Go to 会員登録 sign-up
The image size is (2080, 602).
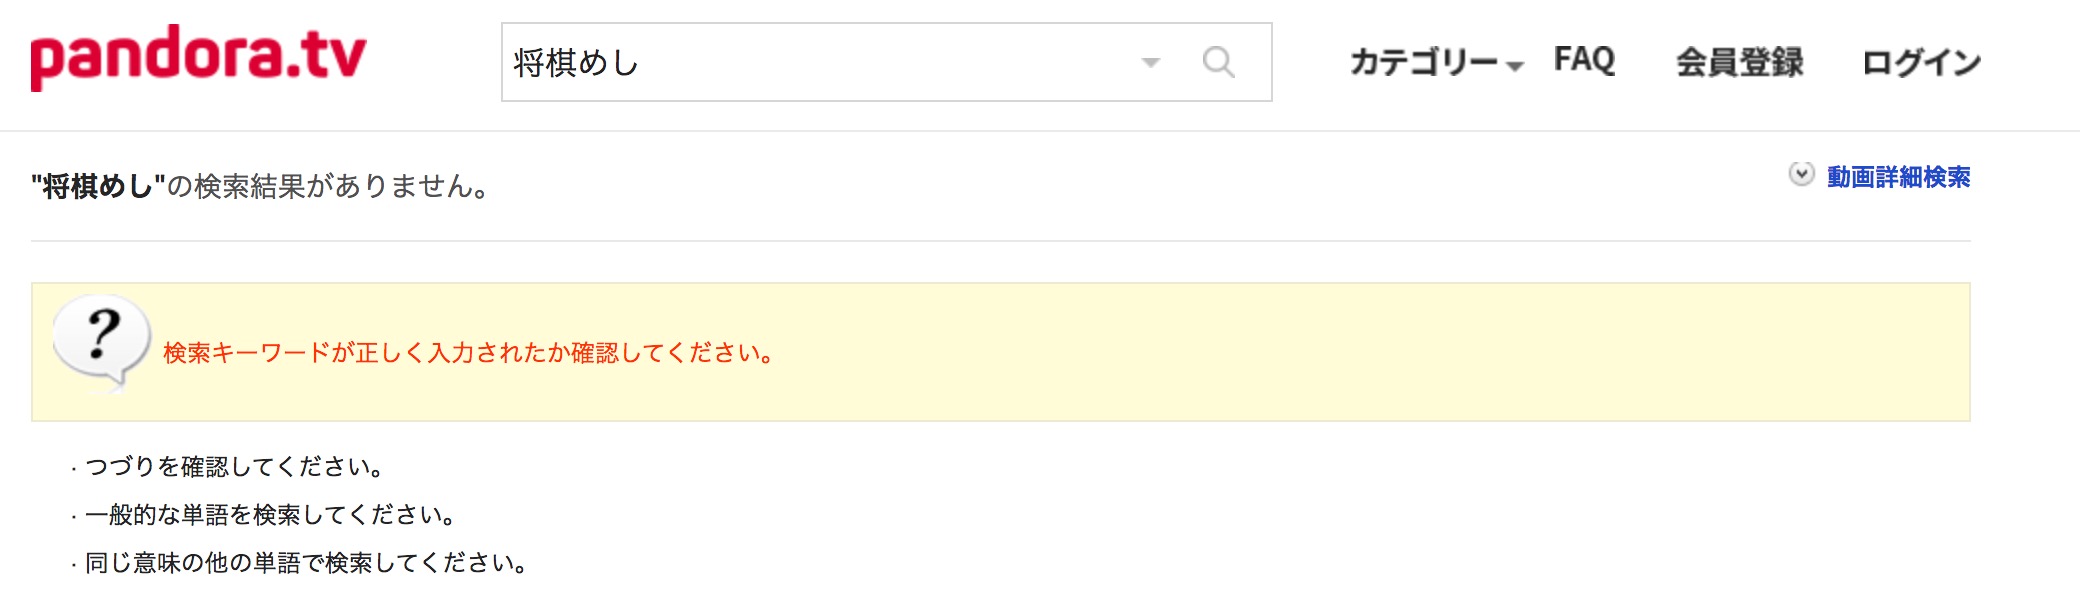tap(1739, 62)
